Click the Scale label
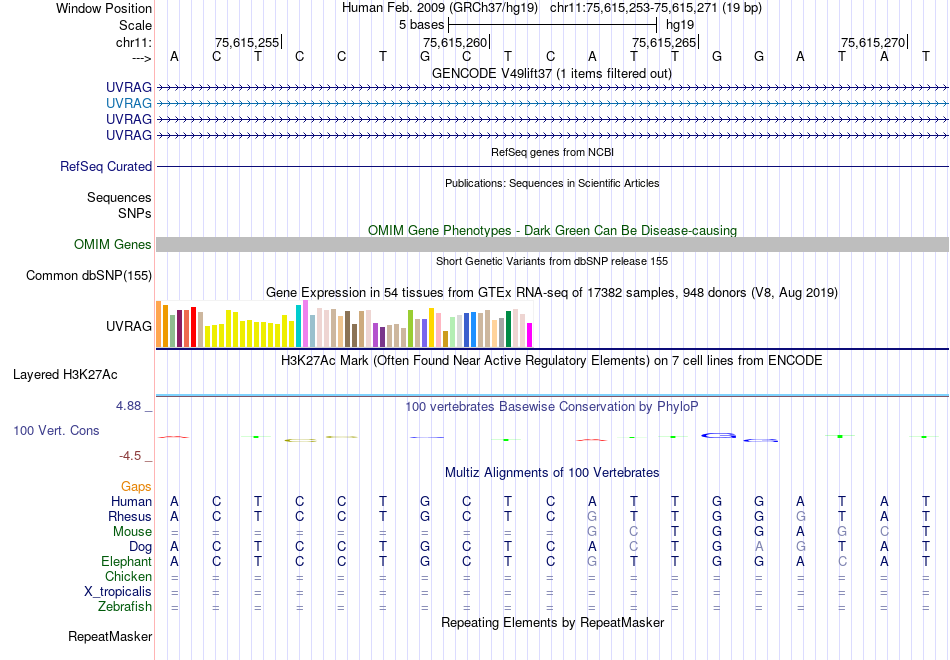Image resolution: width=950 pixels, height=660 pixels. click(136, 25)
